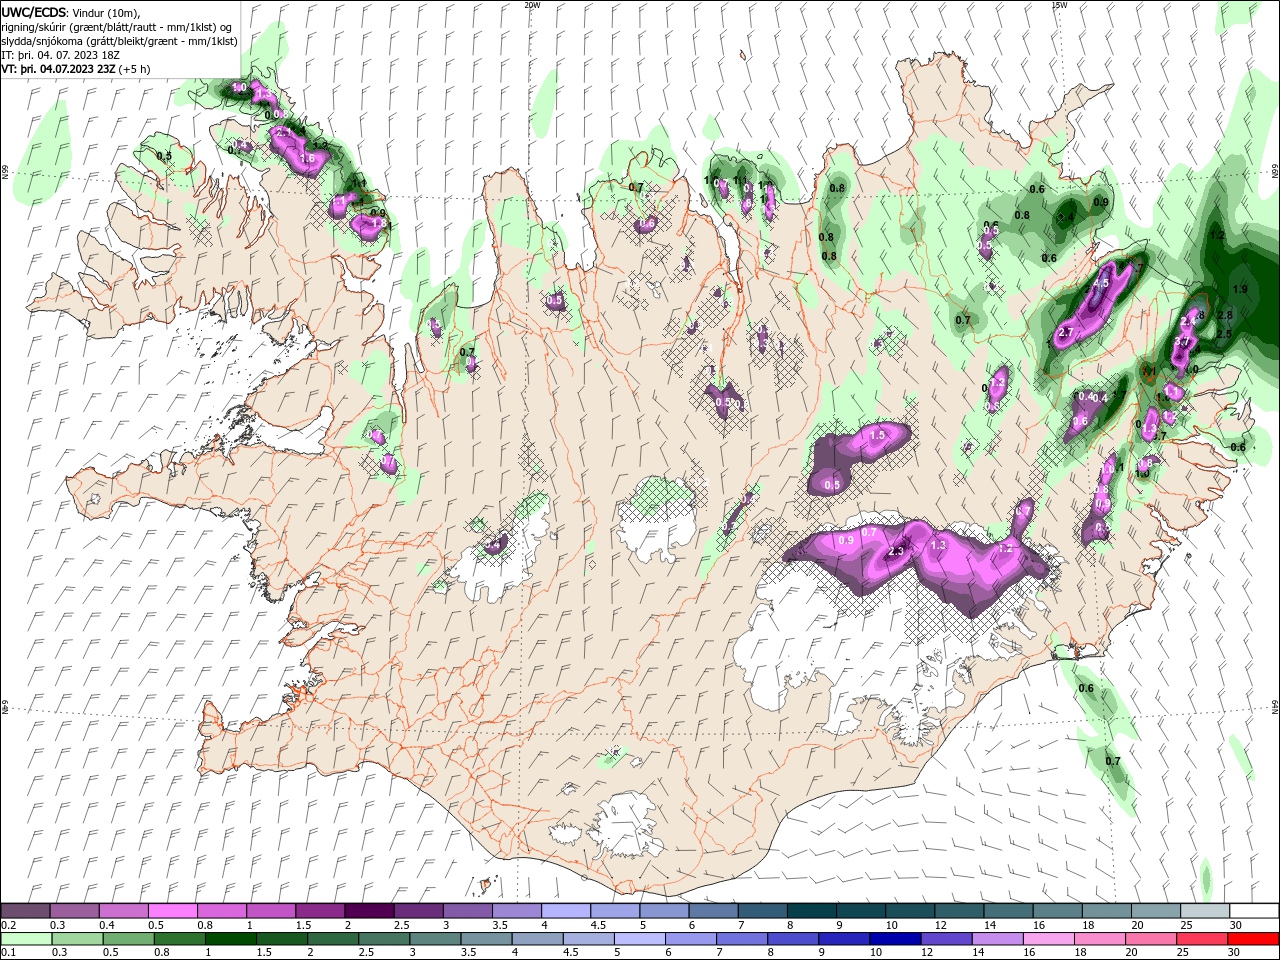Click the rigning/skúrir legend description line
The image size is (1280, 960).
pos(117,27)
